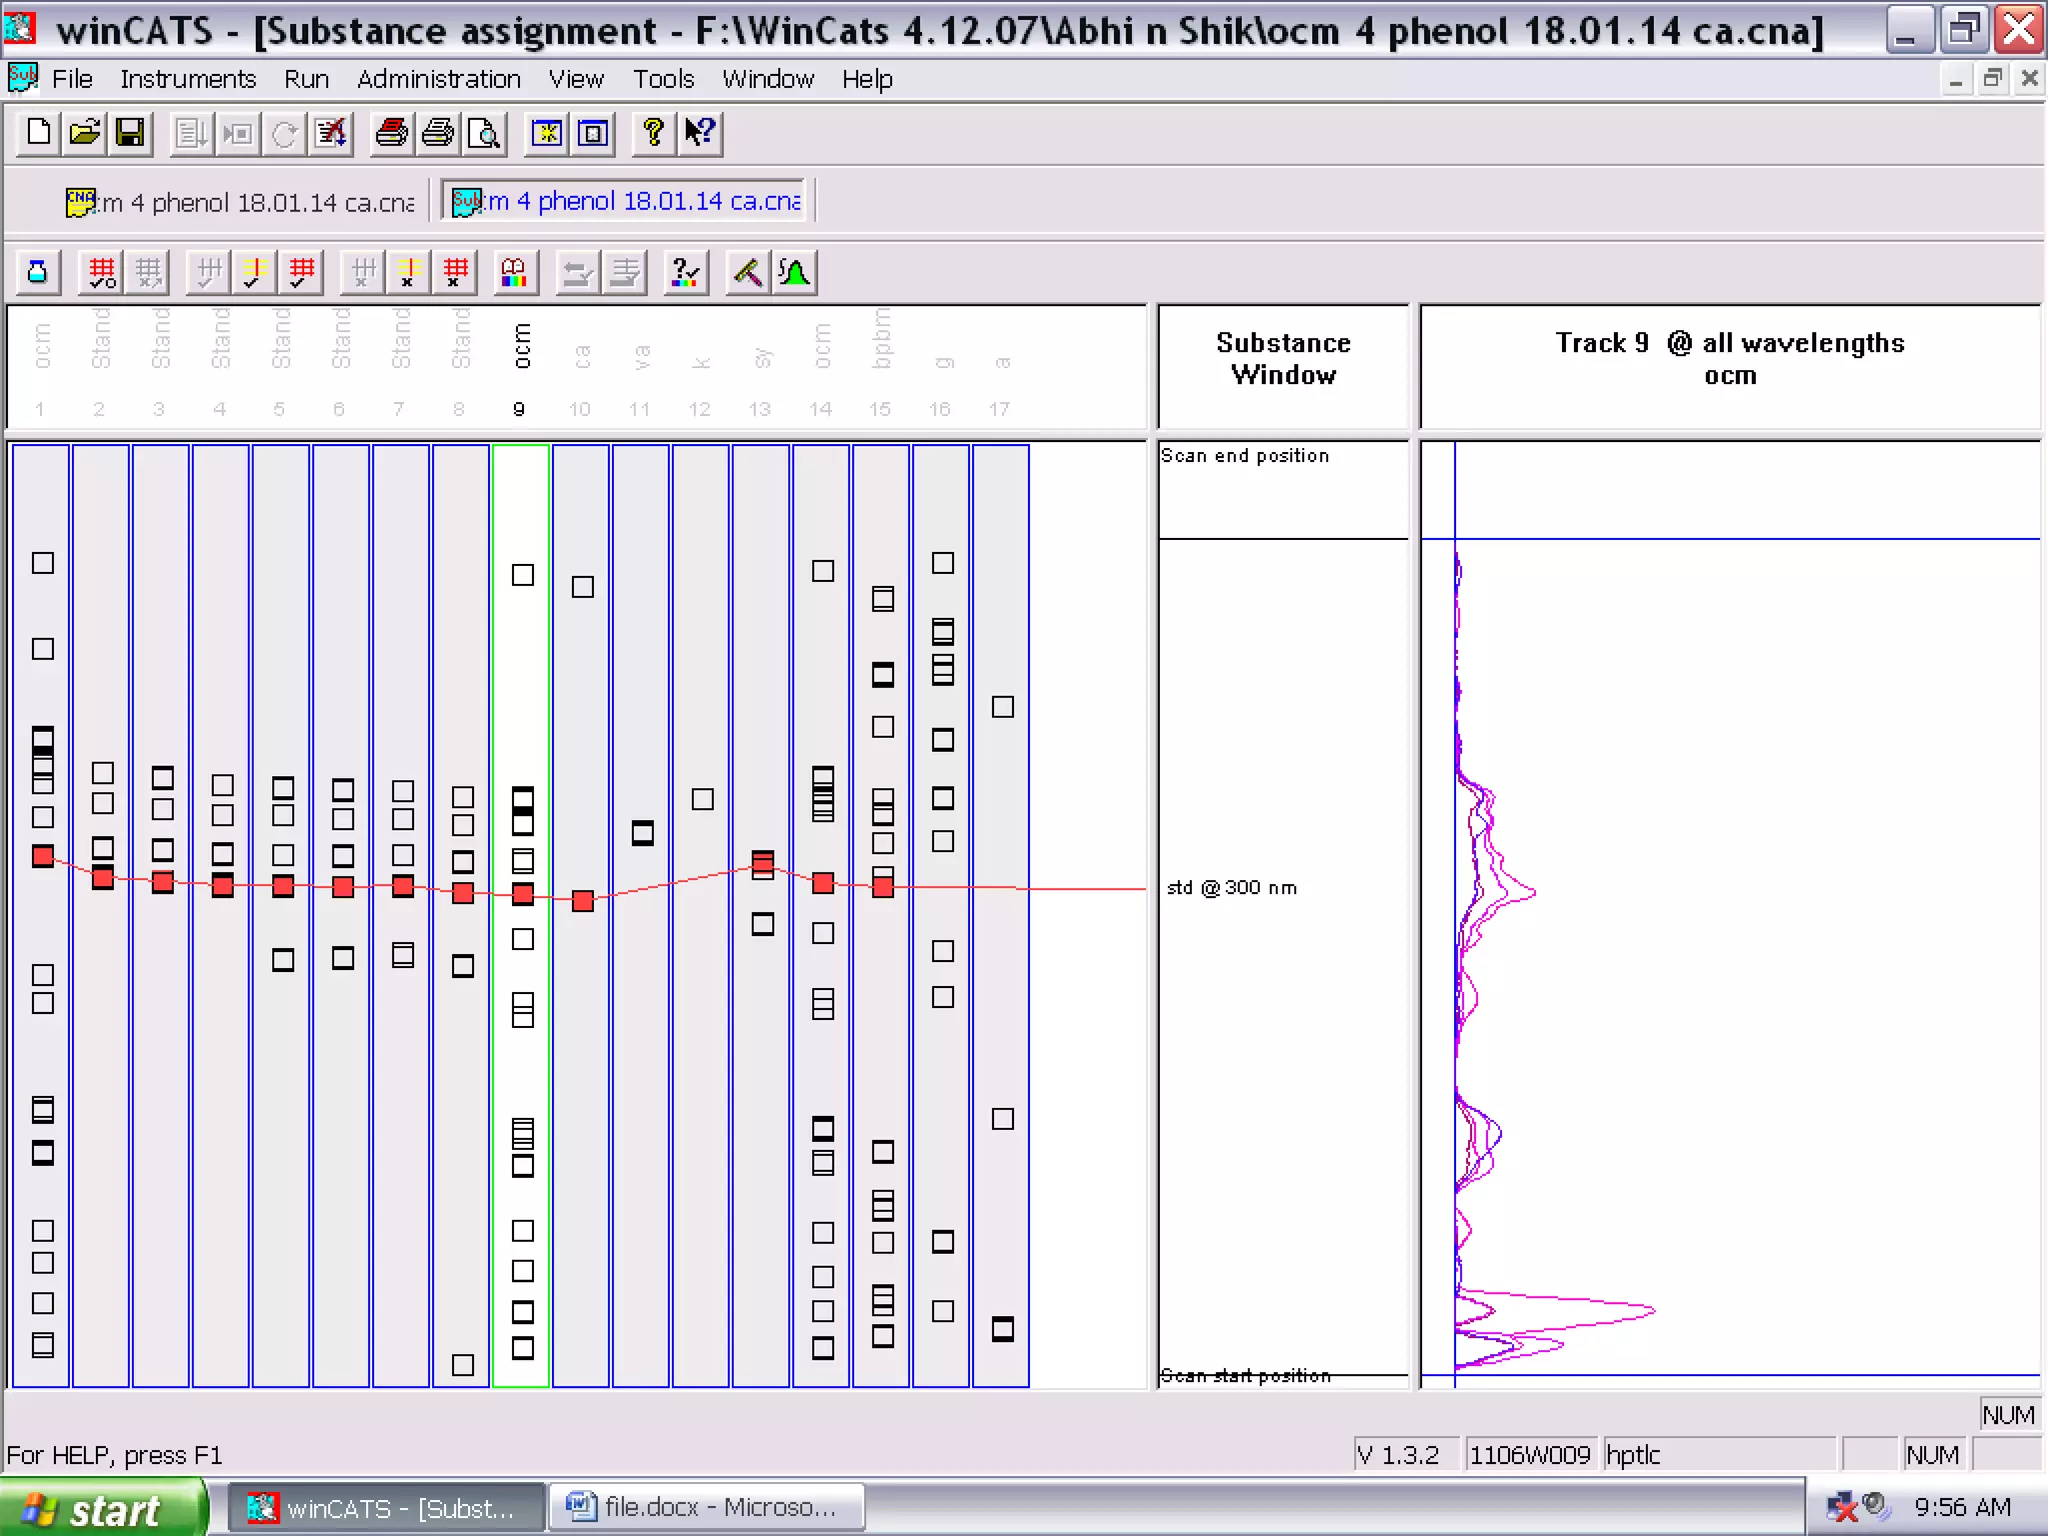Open the Instruments menu
This screenshot has height=1536, width=2048.
(x=188, y=79)
